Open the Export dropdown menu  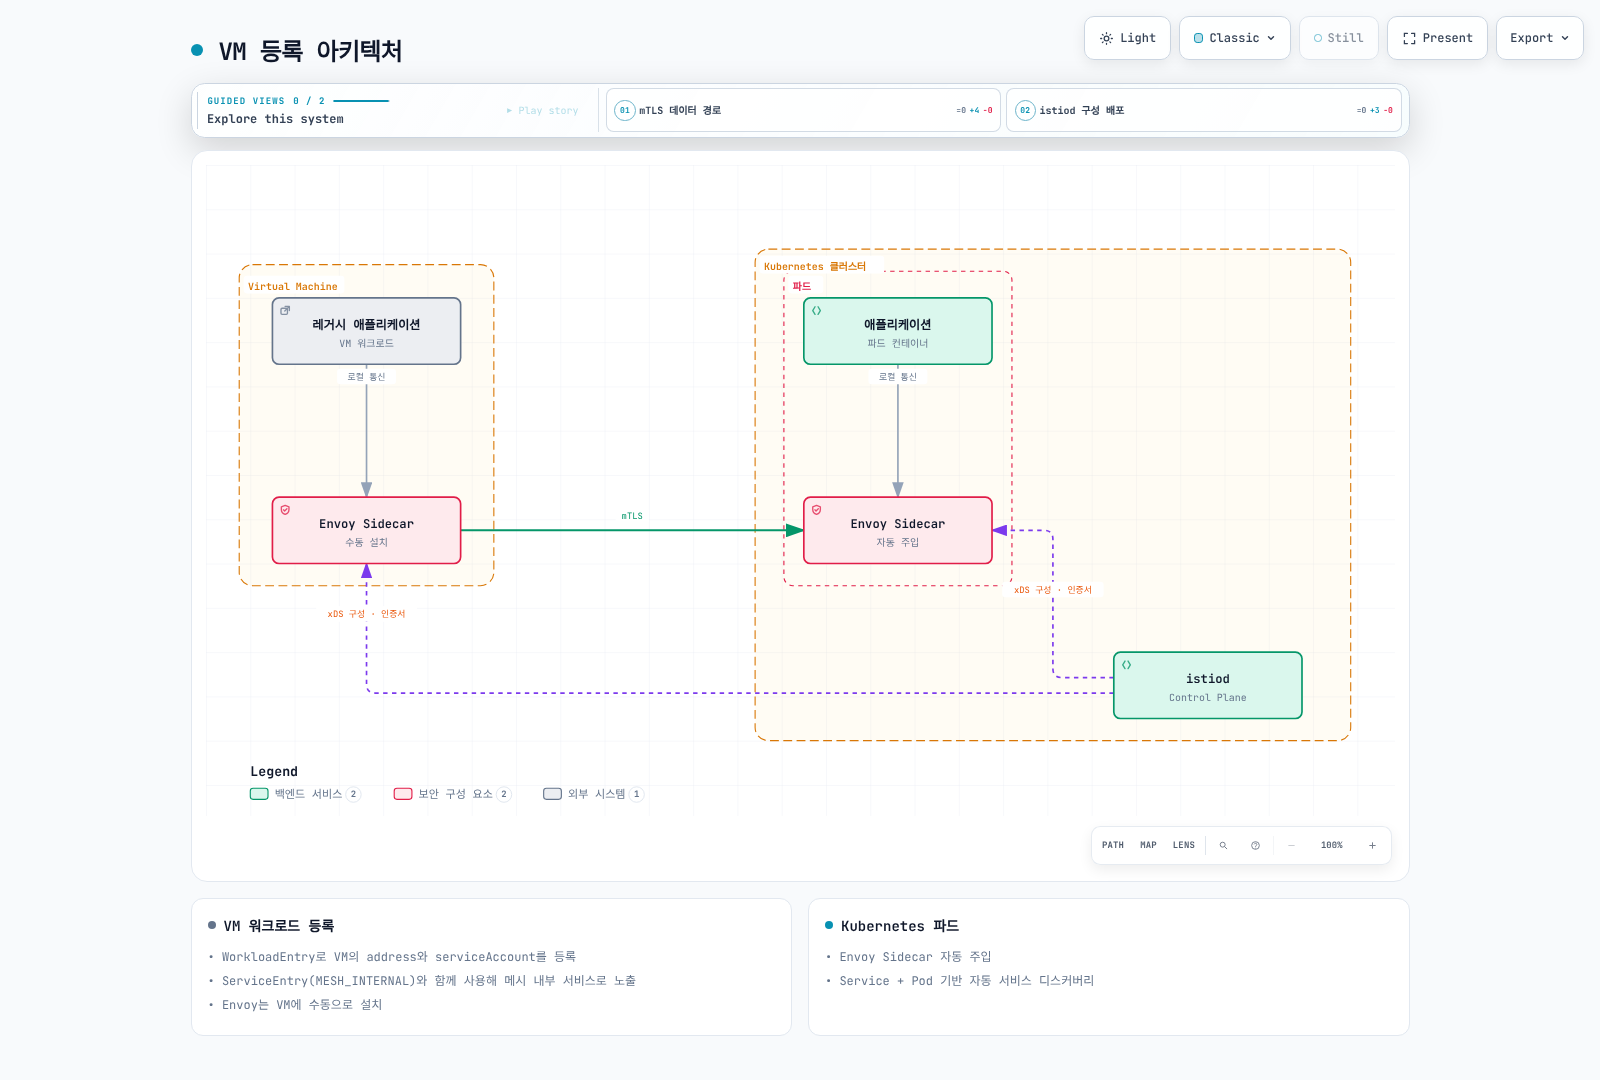click(1539, 38)
